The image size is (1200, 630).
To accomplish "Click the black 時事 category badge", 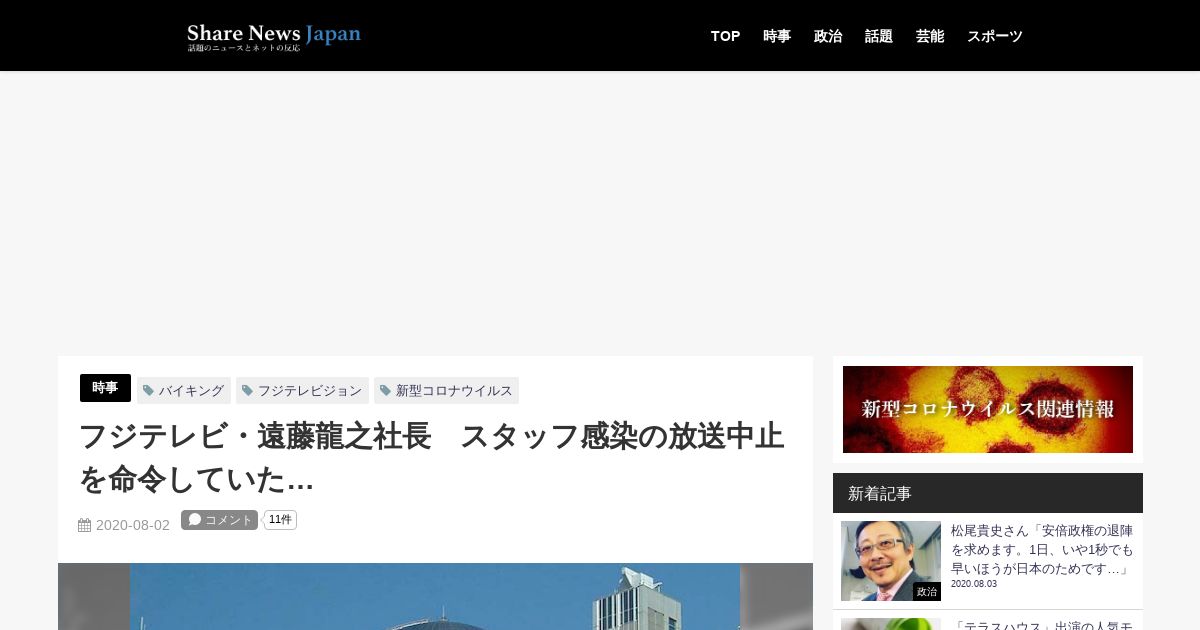I will tap(105, 388).
